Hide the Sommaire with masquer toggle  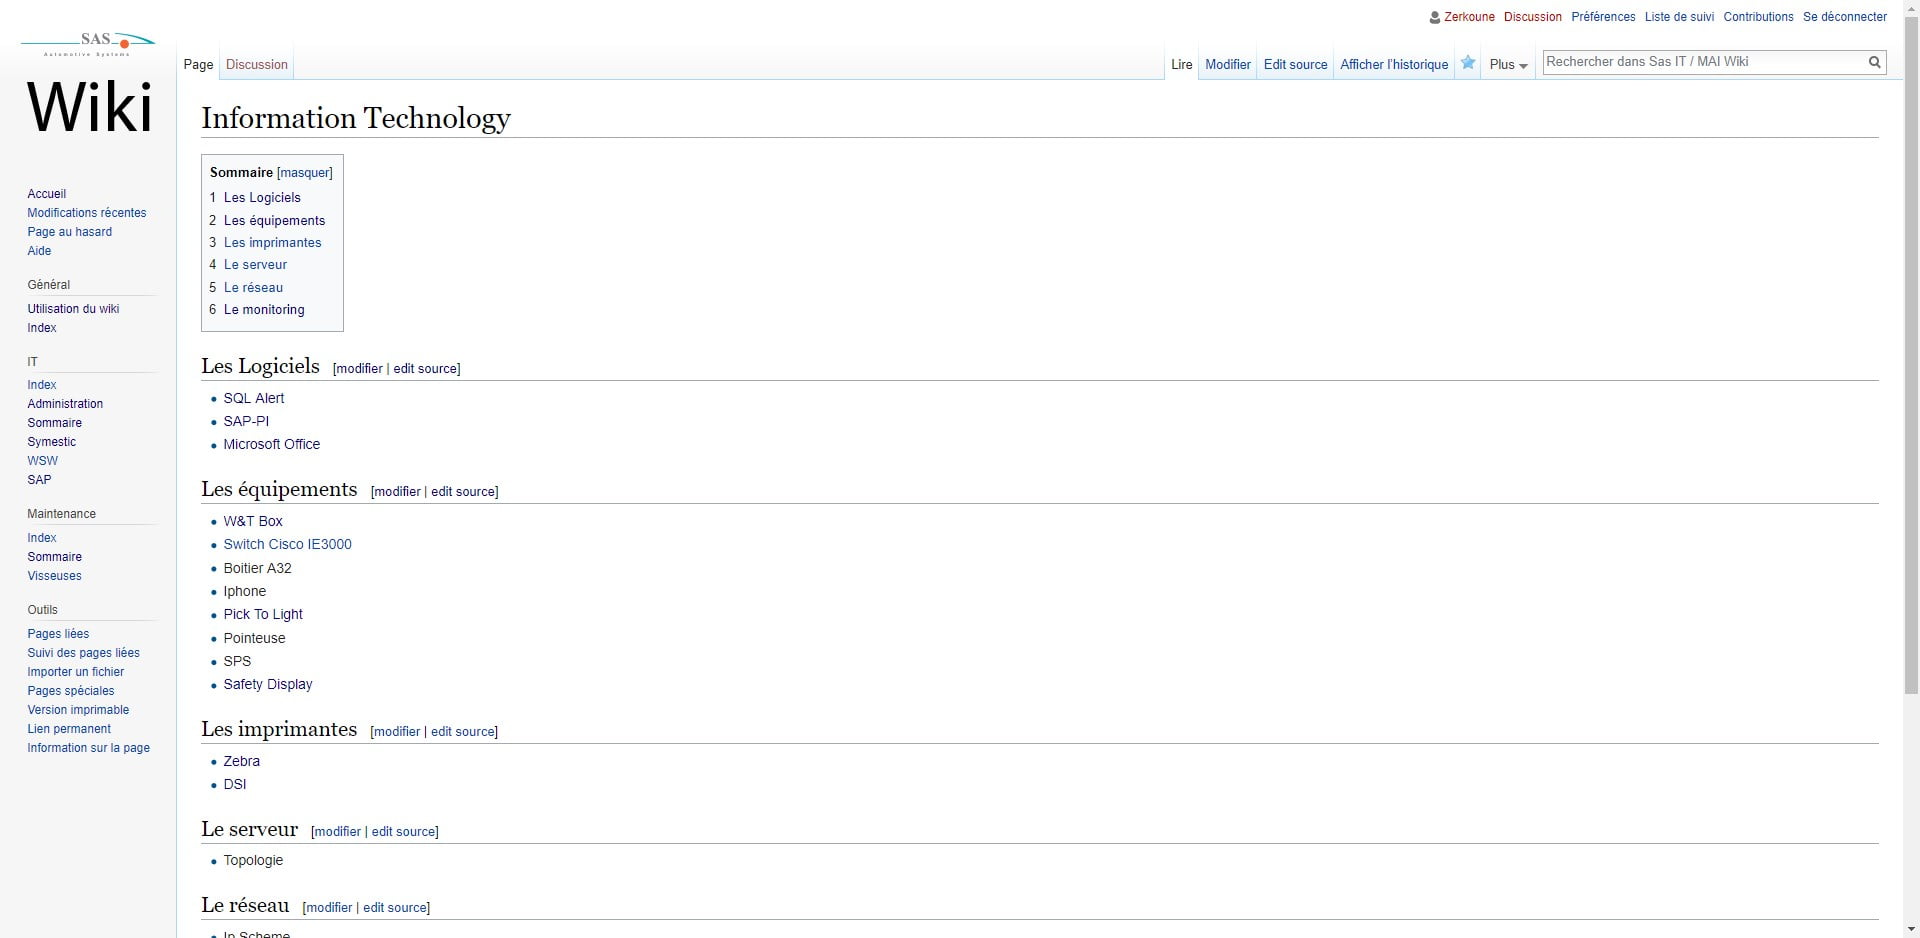(305, 173)
